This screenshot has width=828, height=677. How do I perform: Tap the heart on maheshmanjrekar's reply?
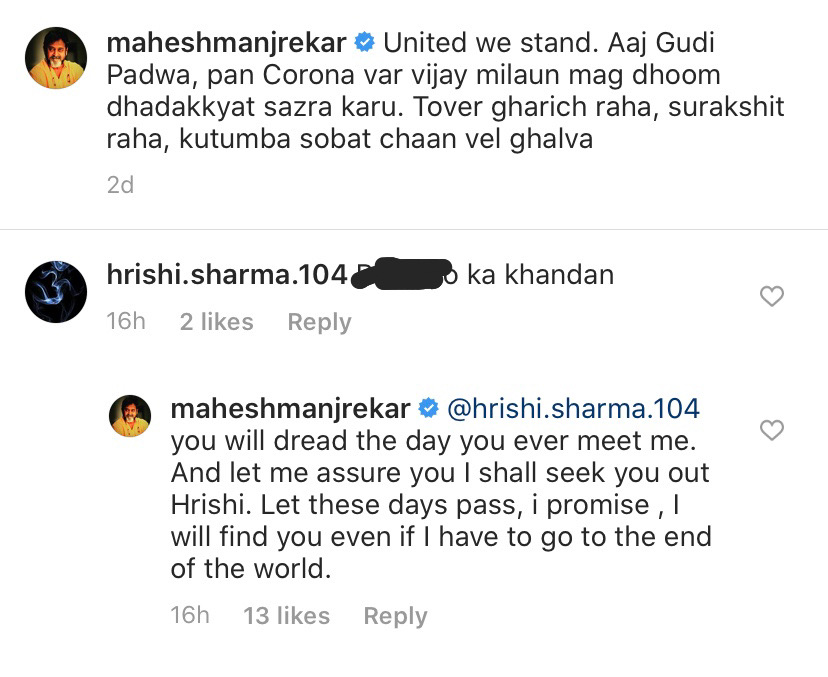click(x=772, y=430)
